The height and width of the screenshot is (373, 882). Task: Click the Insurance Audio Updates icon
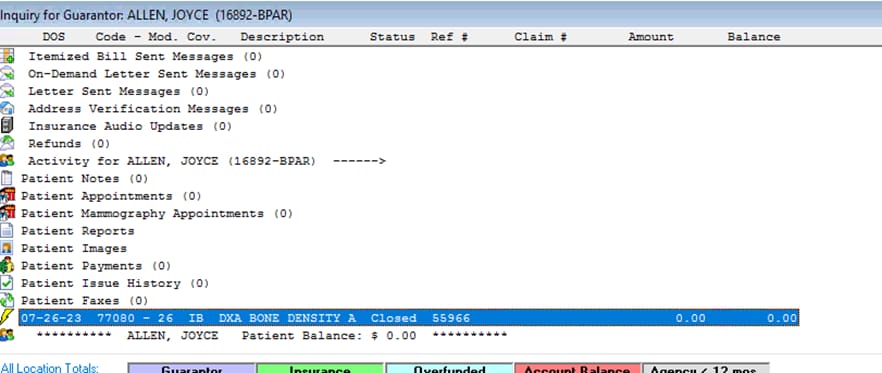tap(7, 126)
